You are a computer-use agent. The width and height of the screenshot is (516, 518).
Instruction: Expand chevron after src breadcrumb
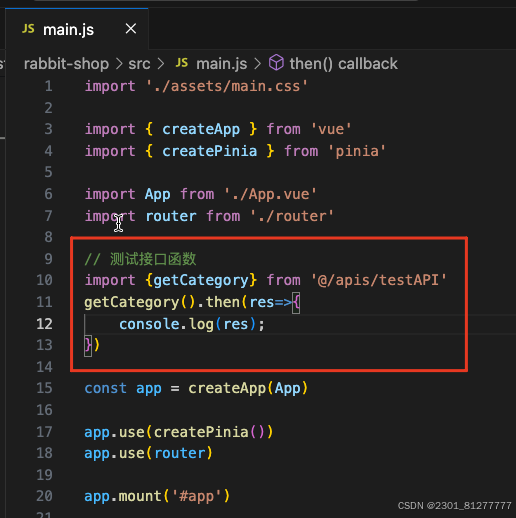click(x=161, y=64)
